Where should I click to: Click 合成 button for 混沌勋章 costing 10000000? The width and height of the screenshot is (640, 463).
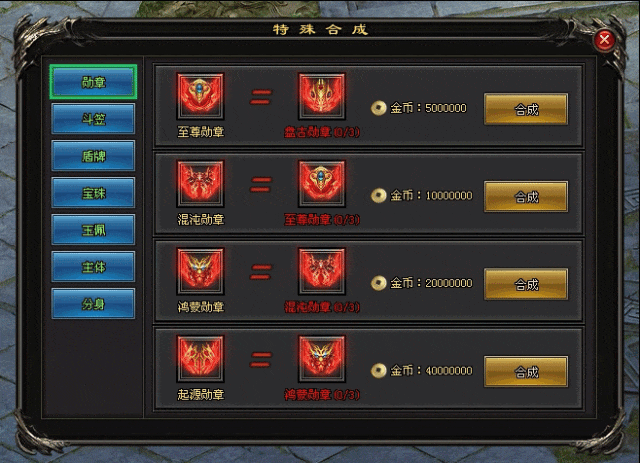point(526,197)
